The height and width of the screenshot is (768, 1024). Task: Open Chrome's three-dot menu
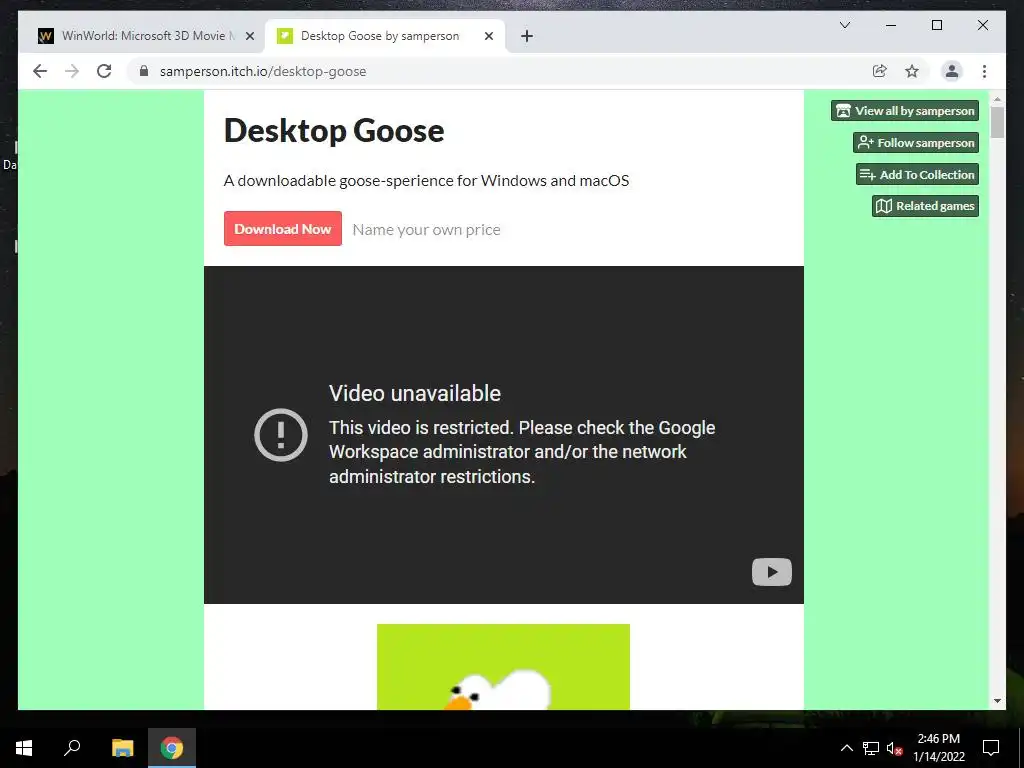point(984,71)
